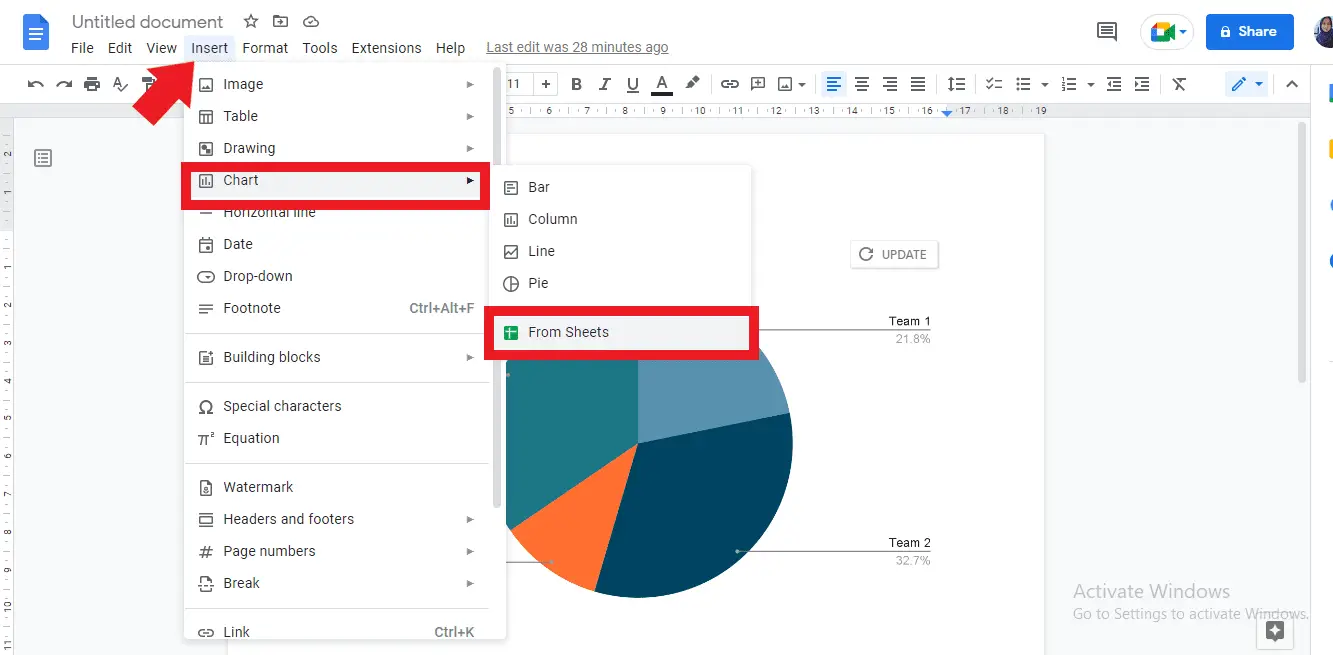The image size is (1333, 655).
Task: Open the insert link icon
Action: click(x=729, y=84)
